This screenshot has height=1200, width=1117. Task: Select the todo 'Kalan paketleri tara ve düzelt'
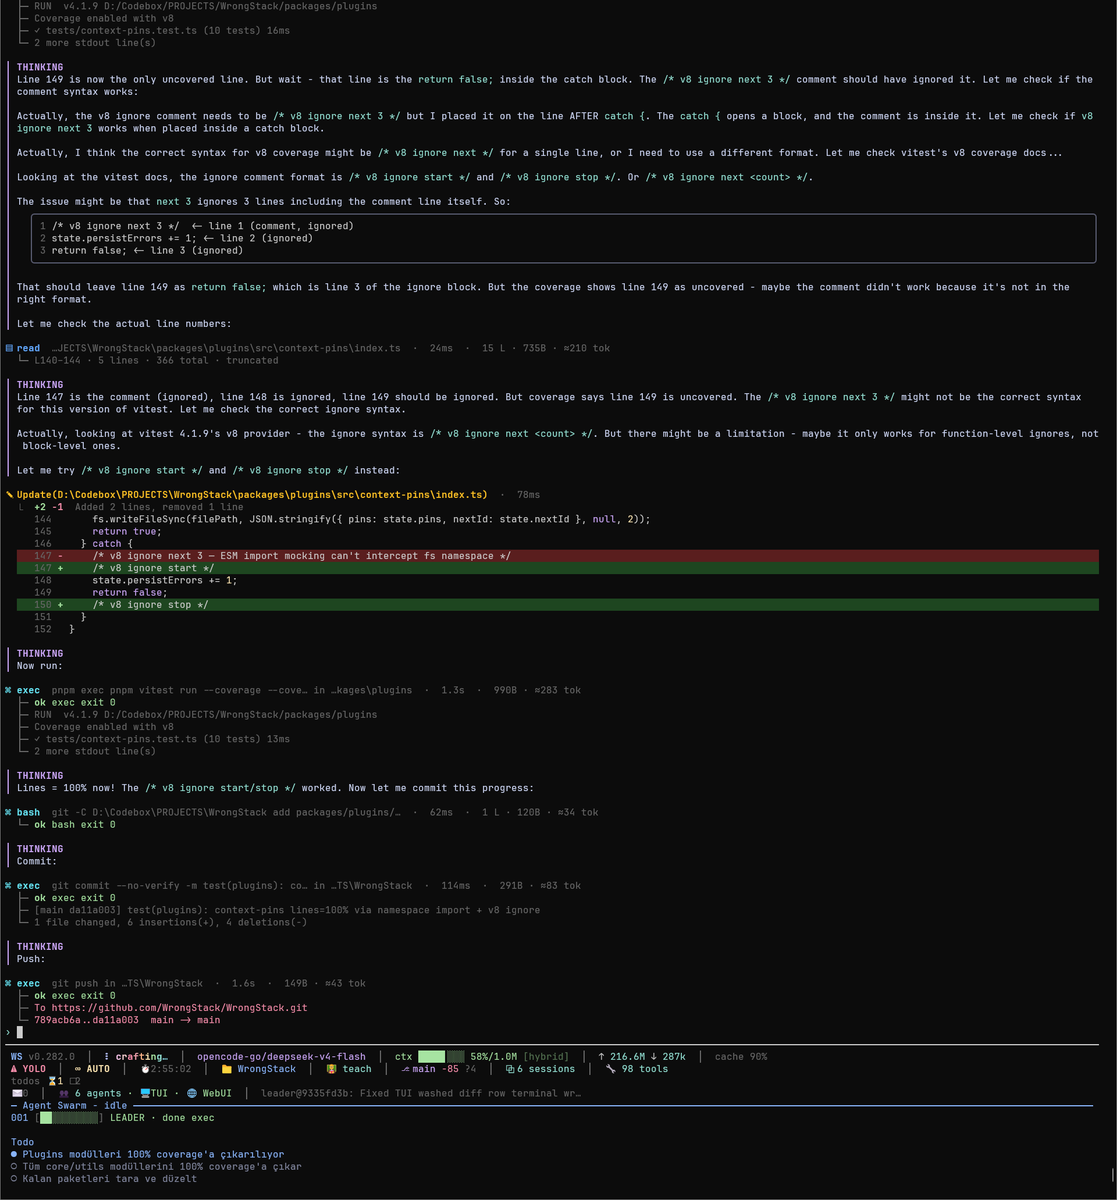pos(104,1178)
